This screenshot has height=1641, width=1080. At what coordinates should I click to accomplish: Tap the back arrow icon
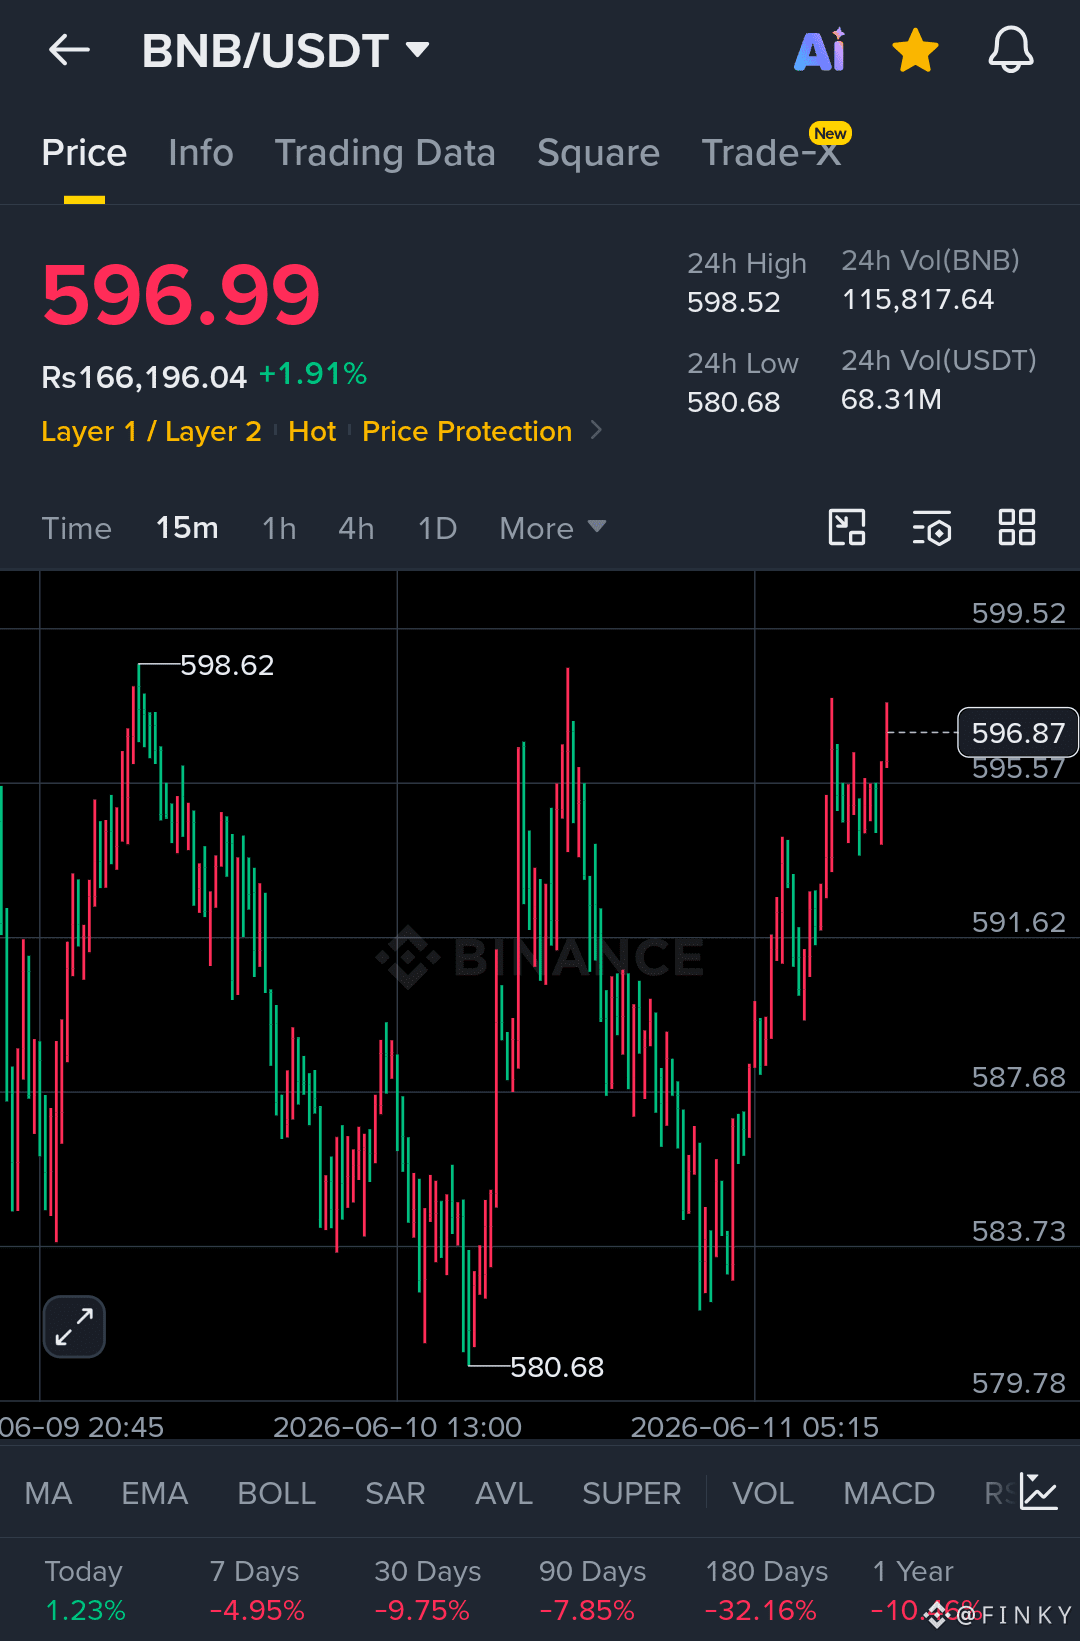tap(69, 49)
